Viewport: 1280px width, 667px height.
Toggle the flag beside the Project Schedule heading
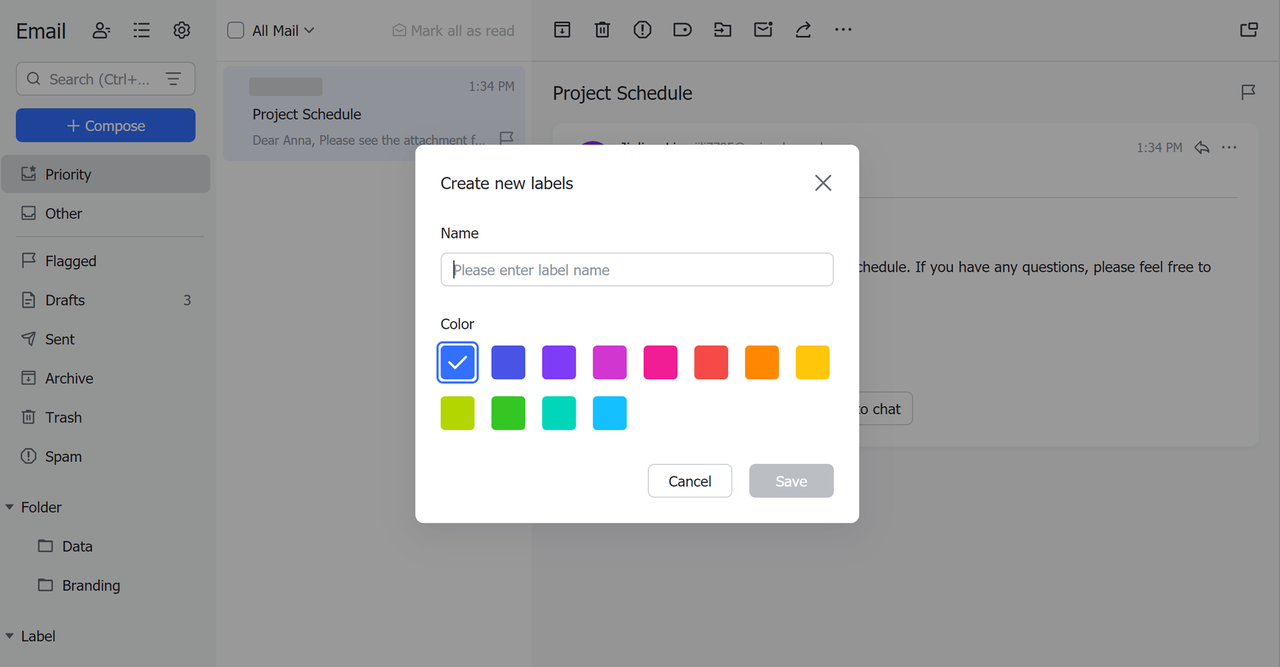click(1248, 92)
